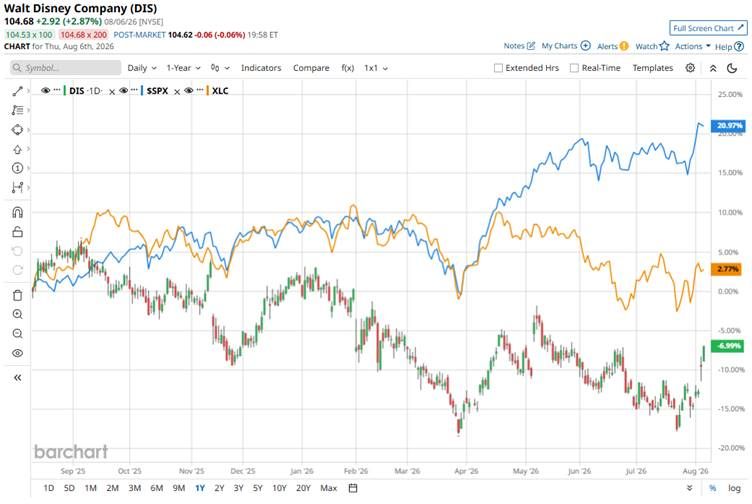Add DIS to Watch list
Viewport: 752px width, 504px height.
[x=652, y=47]
